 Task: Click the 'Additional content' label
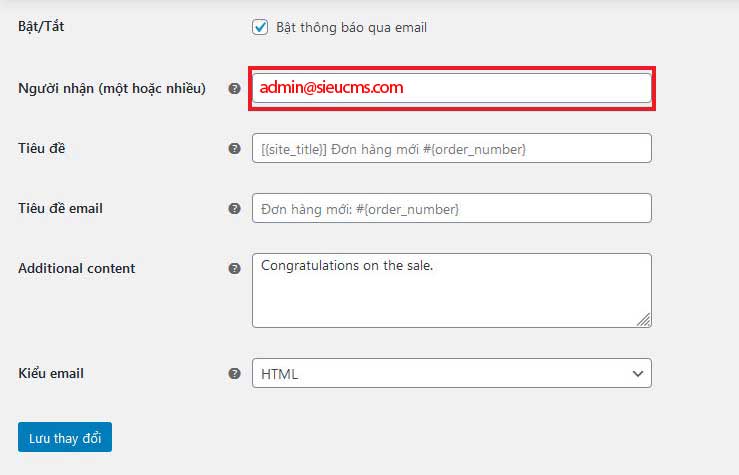[76, 268]
